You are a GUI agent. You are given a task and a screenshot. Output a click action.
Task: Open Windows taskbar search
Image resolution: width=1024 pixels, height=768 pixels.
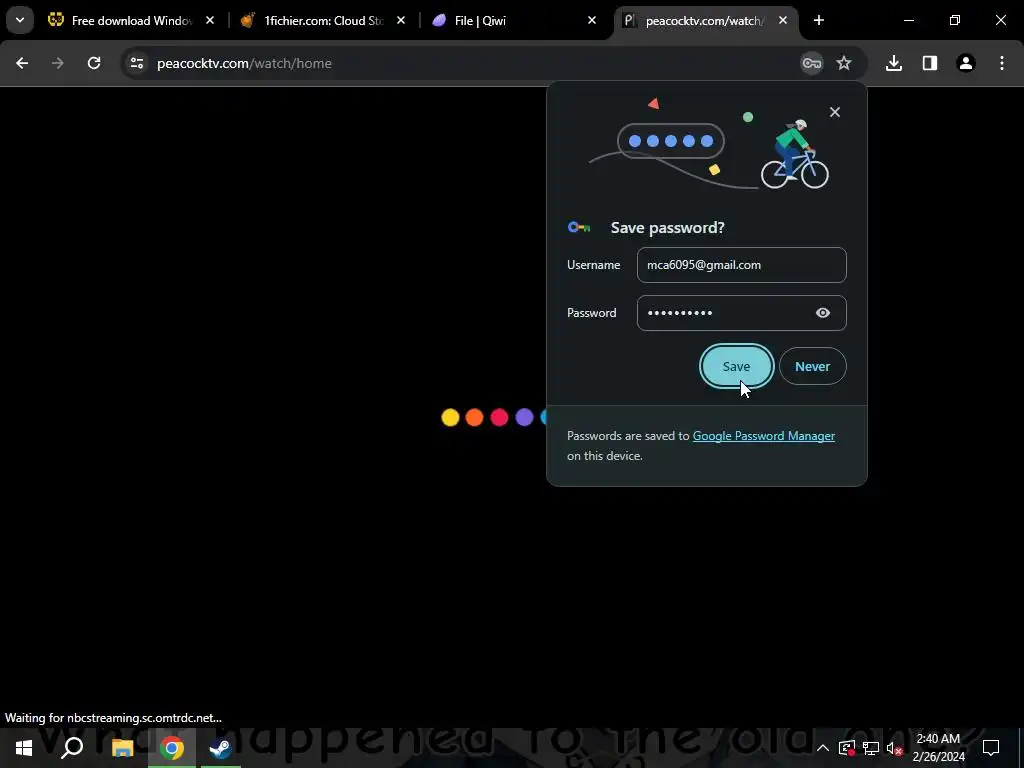tap(72, 748)
